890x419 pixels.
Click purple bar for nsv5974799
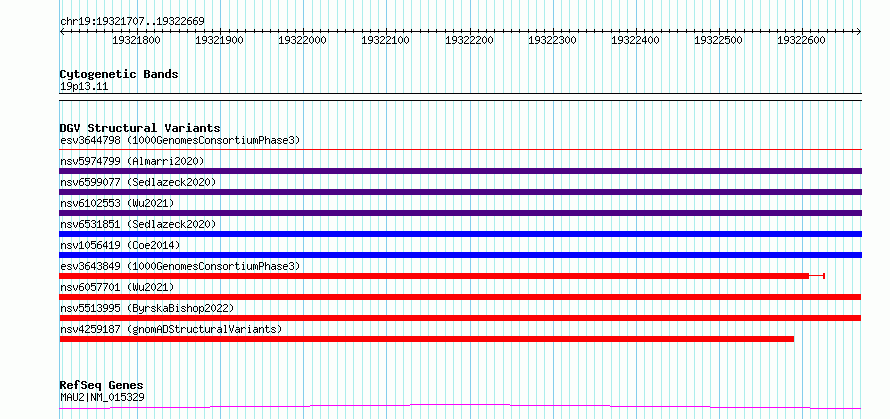(460, 171)
